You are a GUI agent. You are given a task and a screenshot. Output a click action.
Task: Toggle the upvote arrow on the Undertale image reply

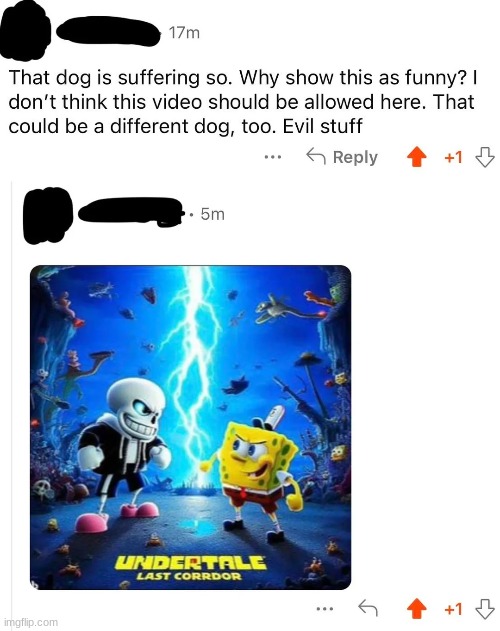coord(417,609)
